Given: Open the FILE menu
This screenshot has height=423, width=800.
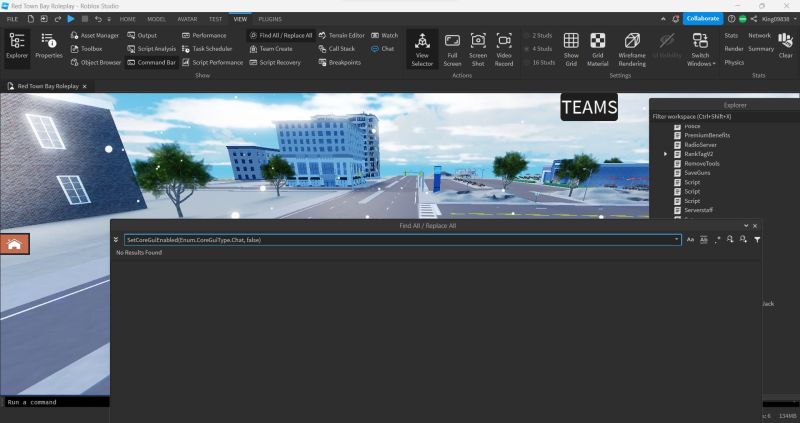Looking at the screenshot, I should 12,19.
